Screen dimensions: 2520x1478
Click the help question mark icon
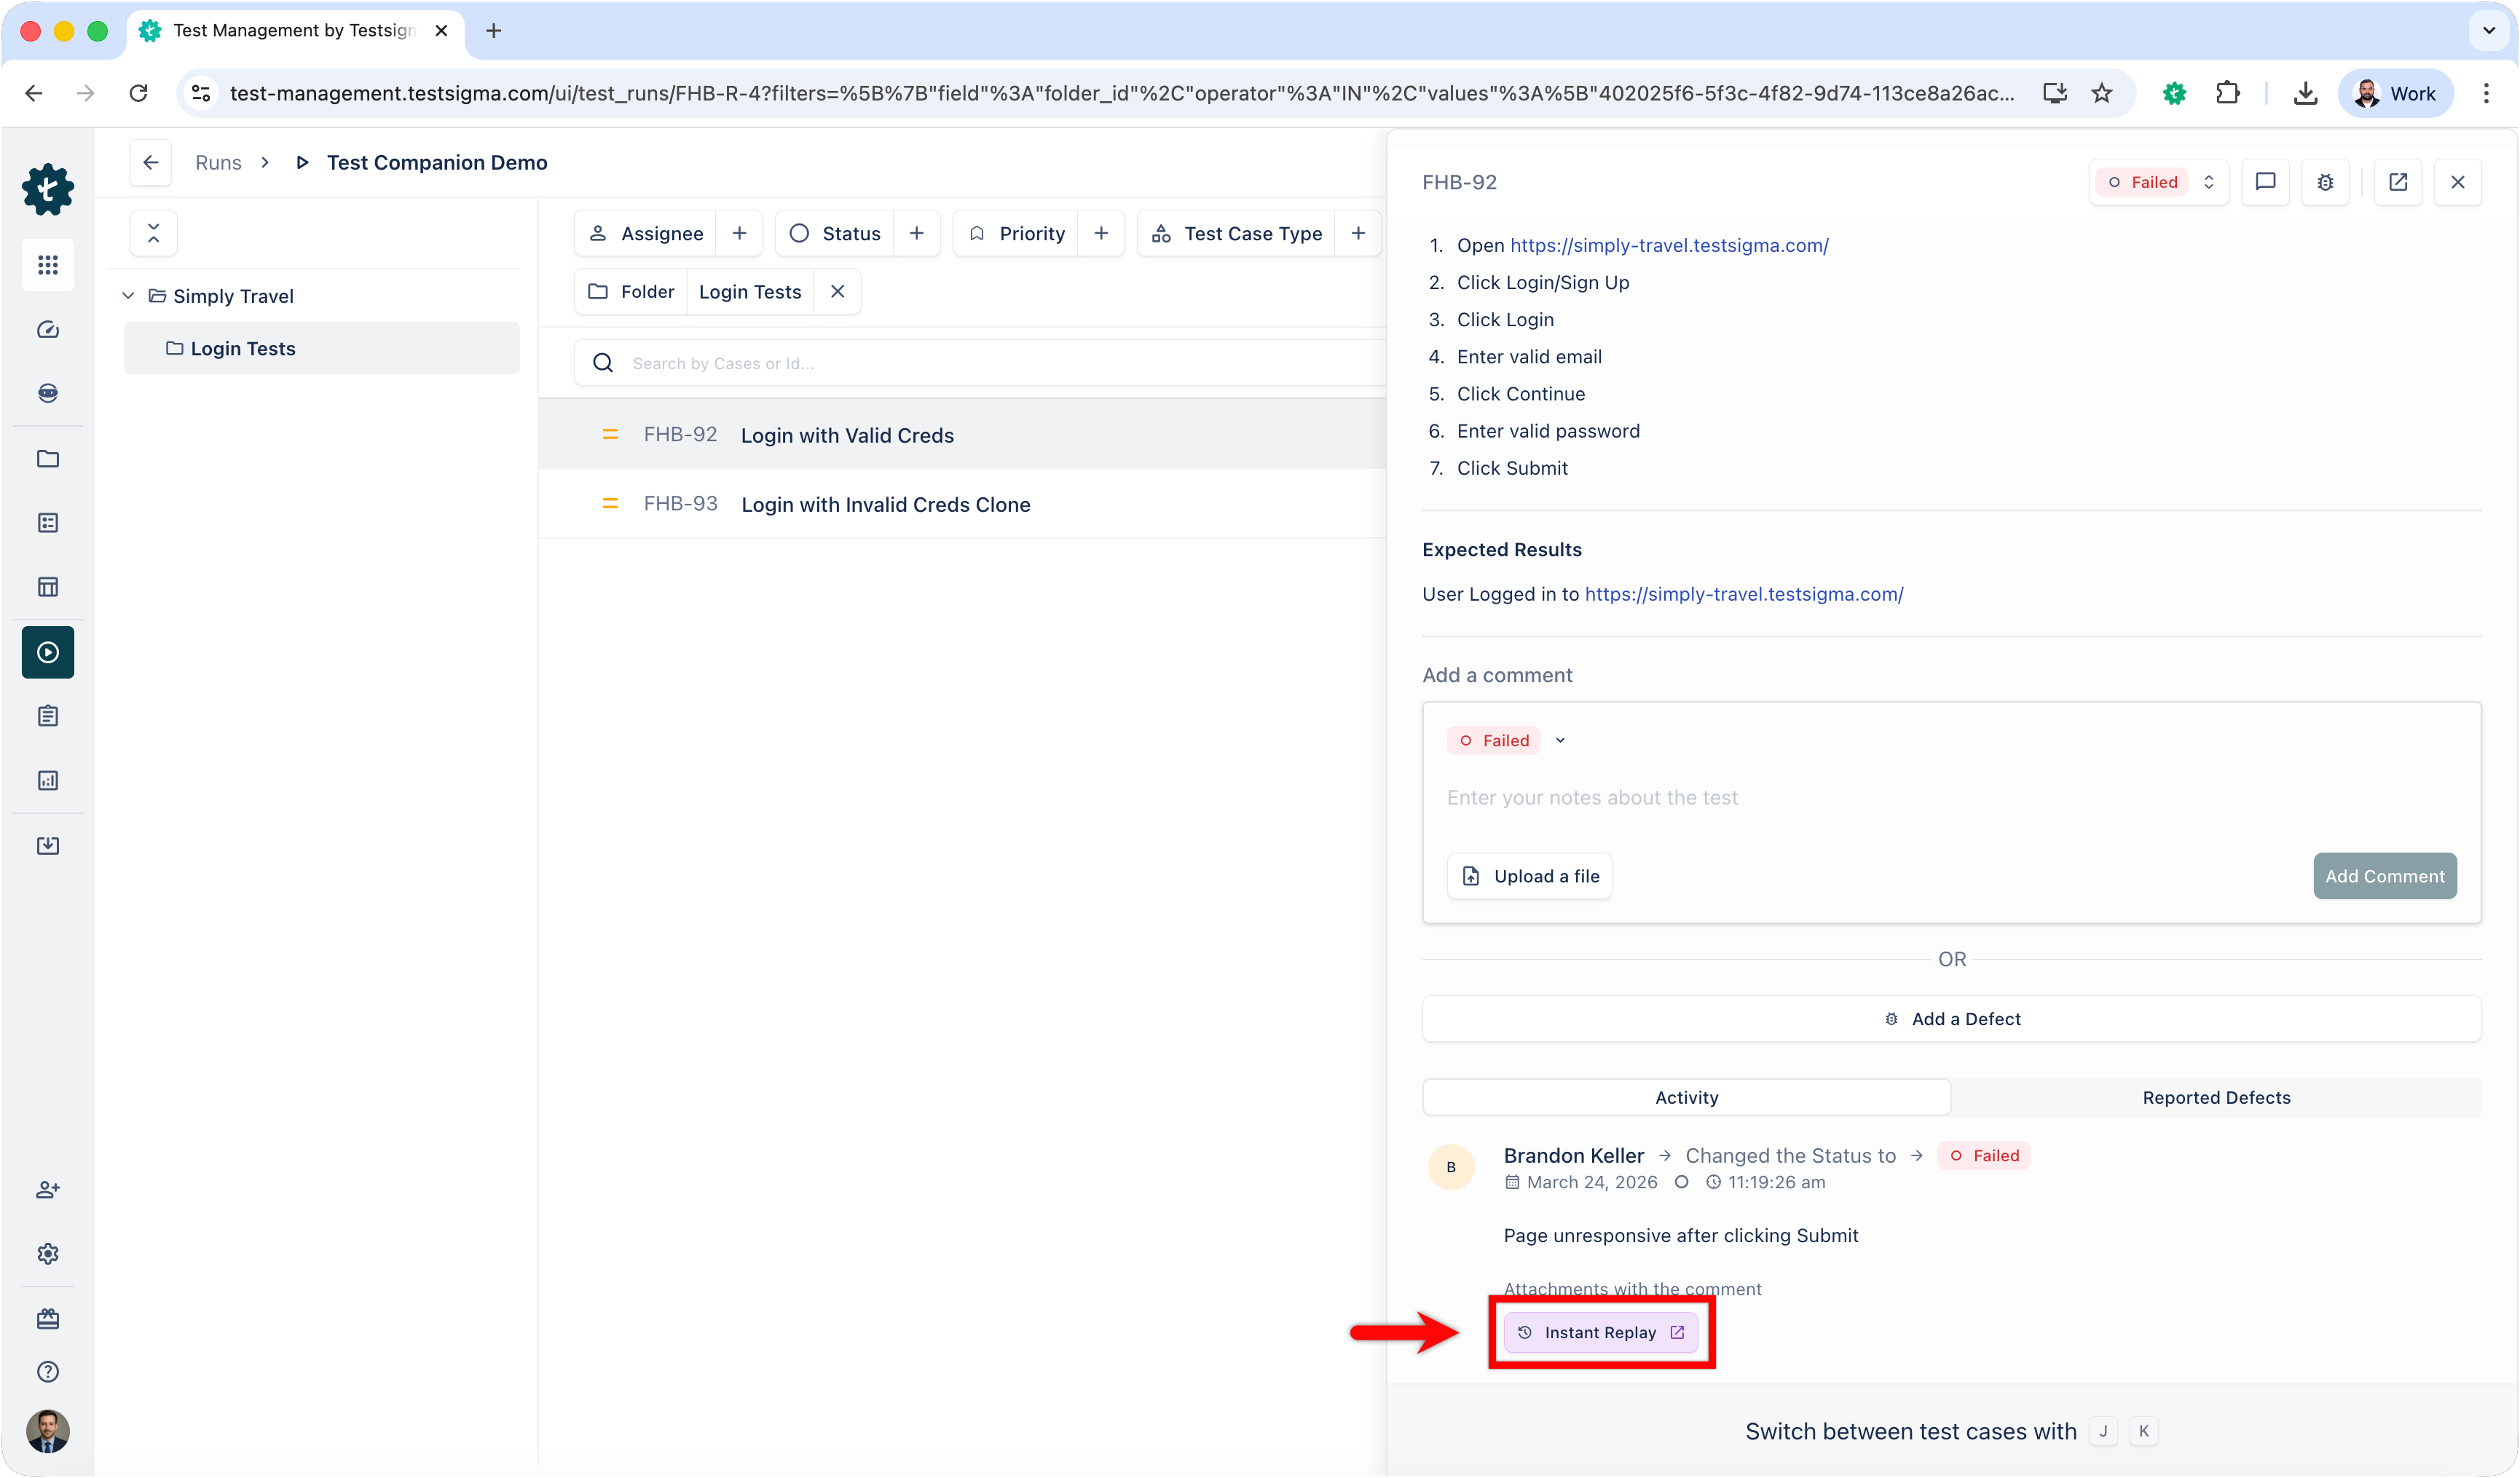pos(48,1371)
